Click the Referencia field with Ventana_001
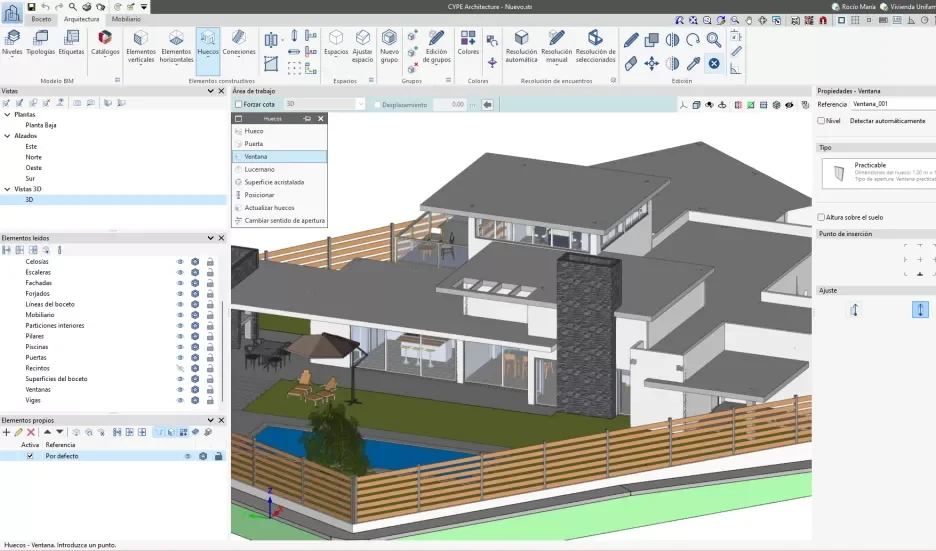936x551 pixels. pos(892,103)
